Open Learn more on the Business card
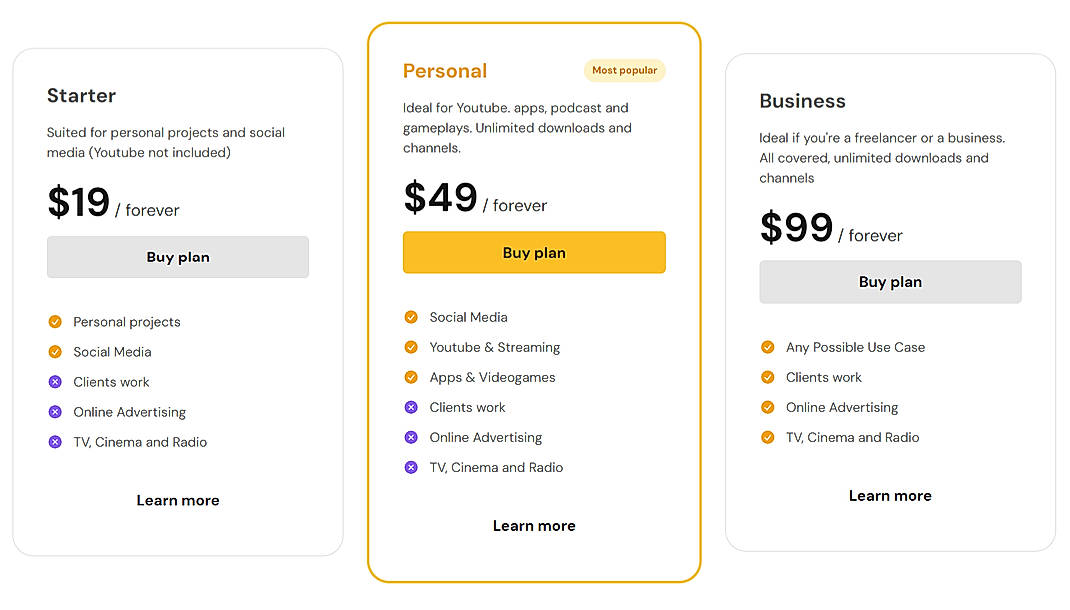Screen dimensions: 1070x610 [890, 495]
